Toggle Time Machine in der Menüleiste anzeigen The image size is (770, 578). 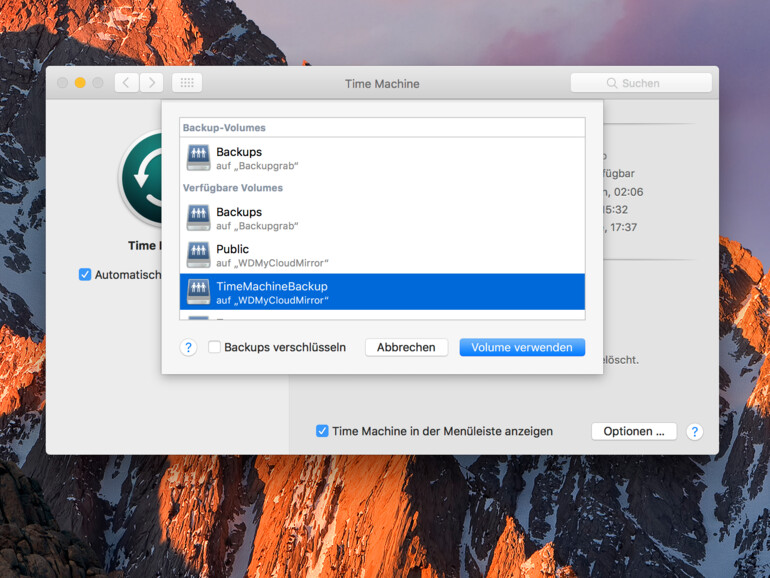point(322,431)
